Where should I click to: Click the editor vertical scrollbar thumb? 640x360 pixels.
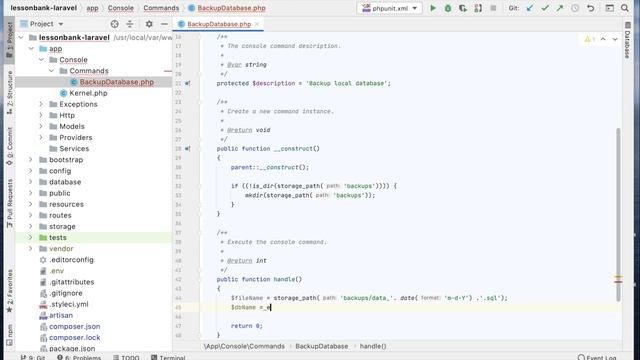point(618,215)
